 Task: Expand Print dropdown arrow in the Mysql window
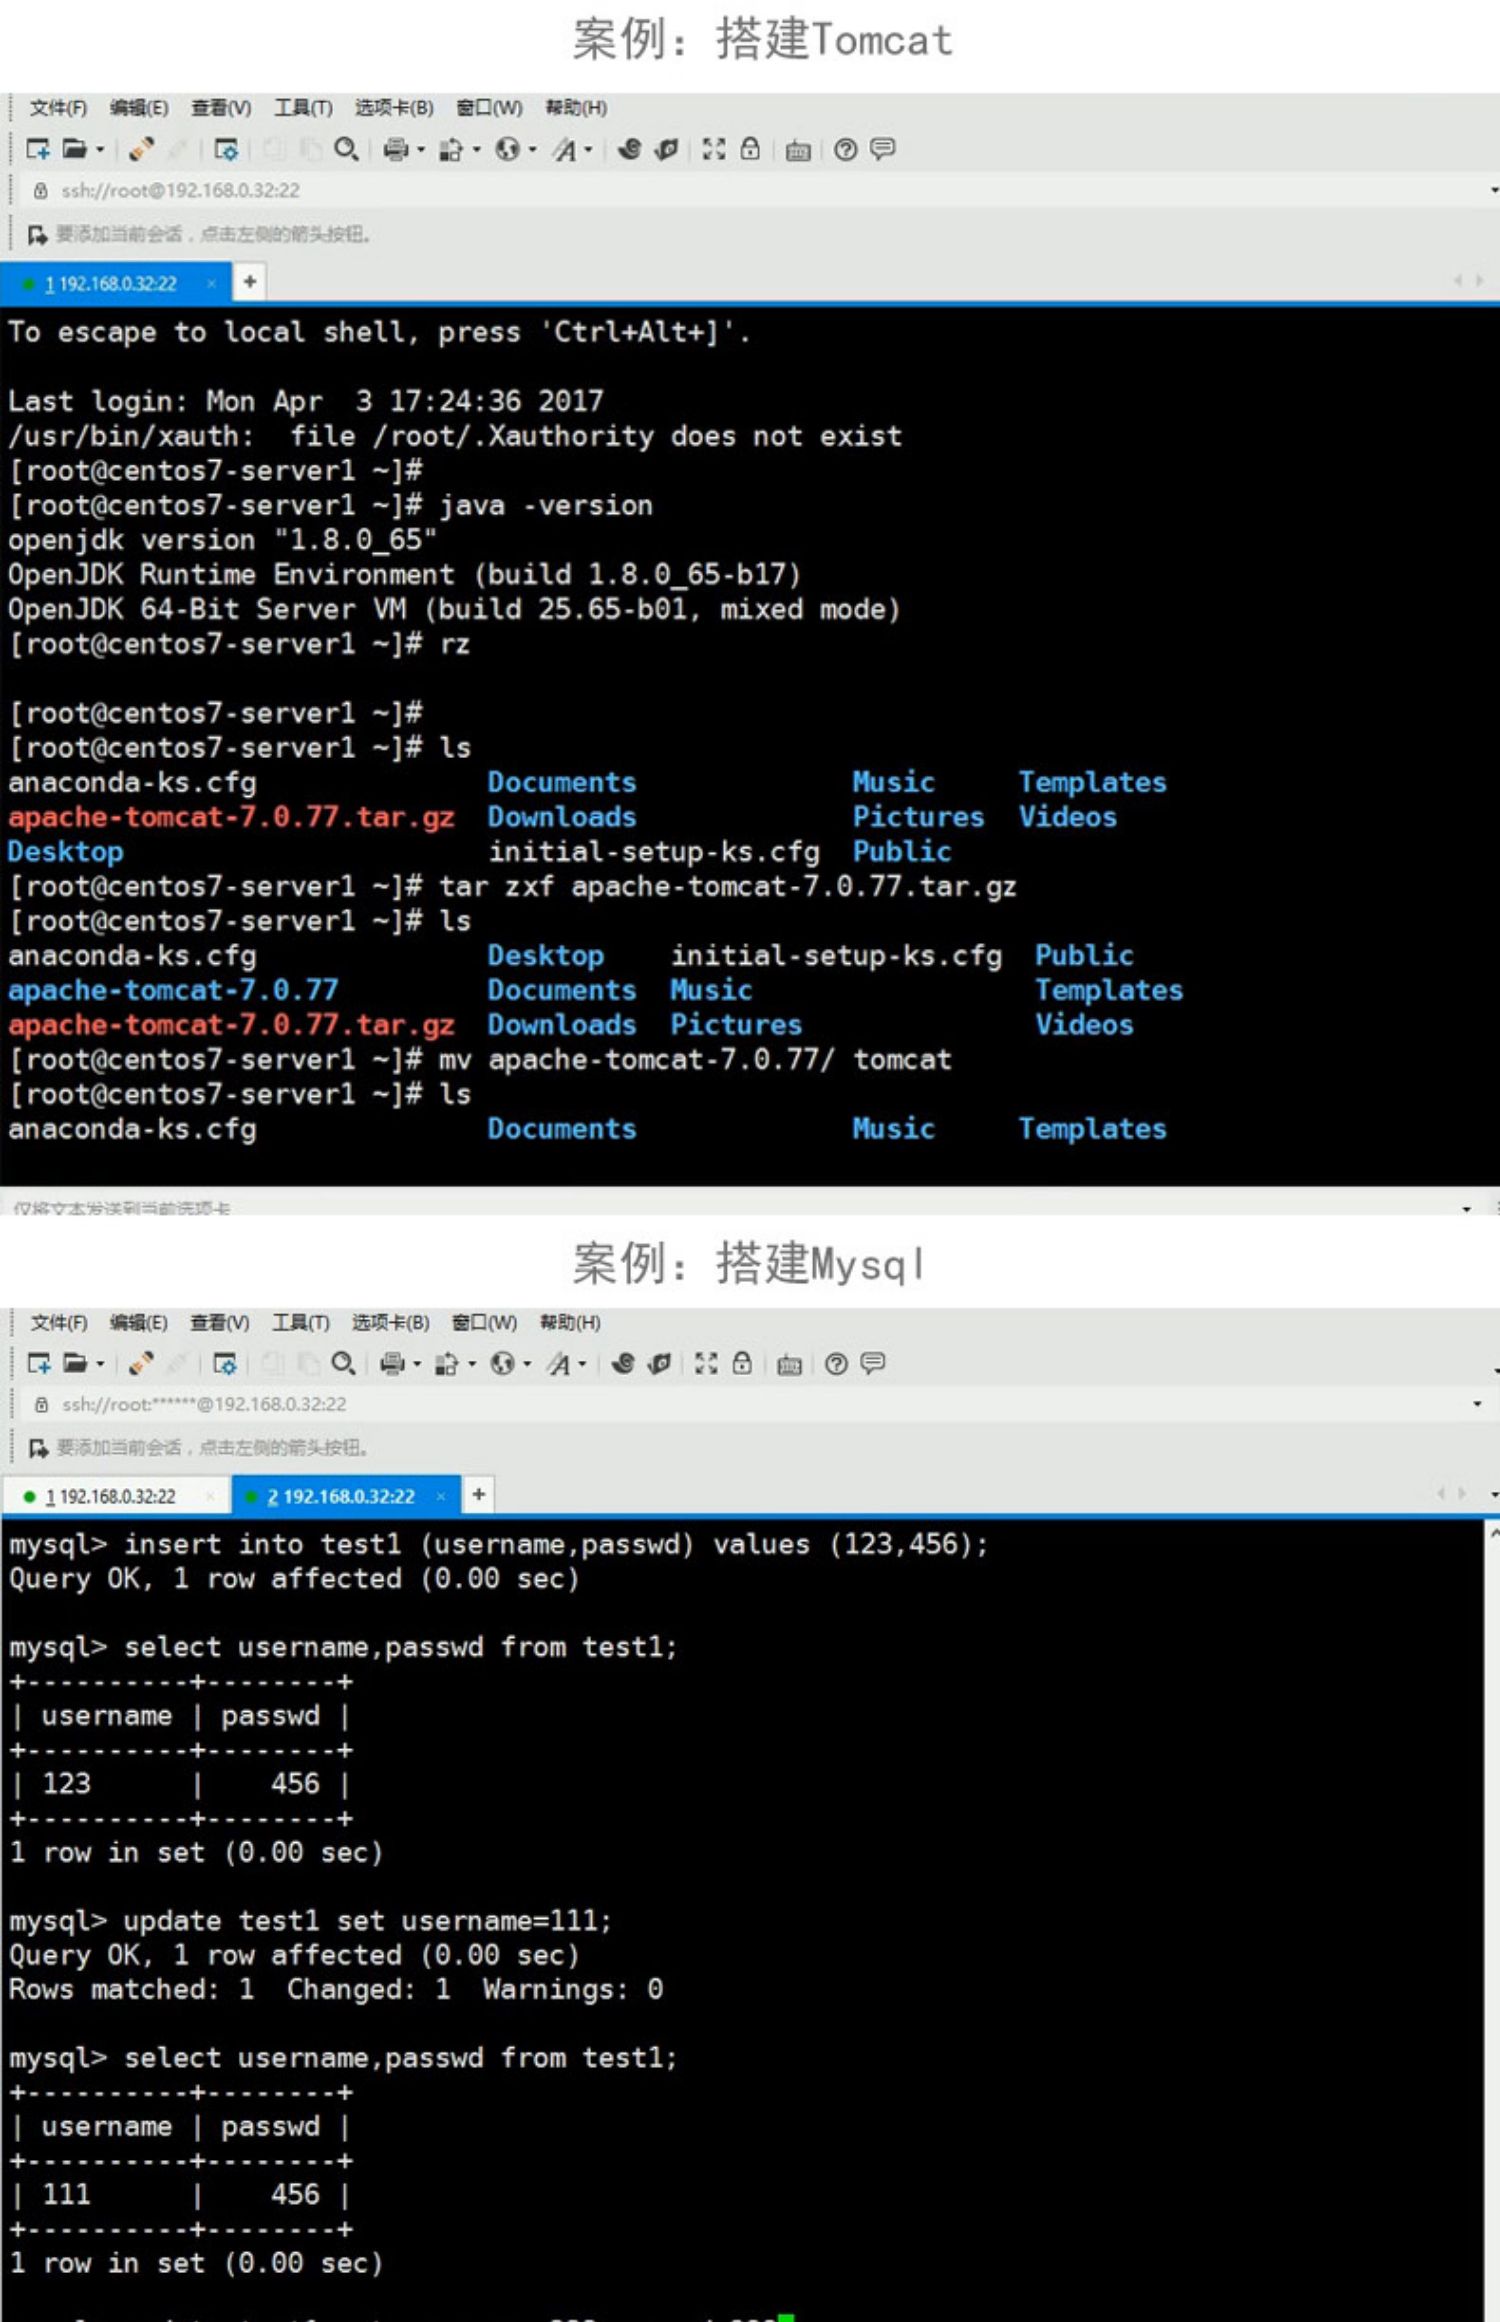coord(417,1364)
